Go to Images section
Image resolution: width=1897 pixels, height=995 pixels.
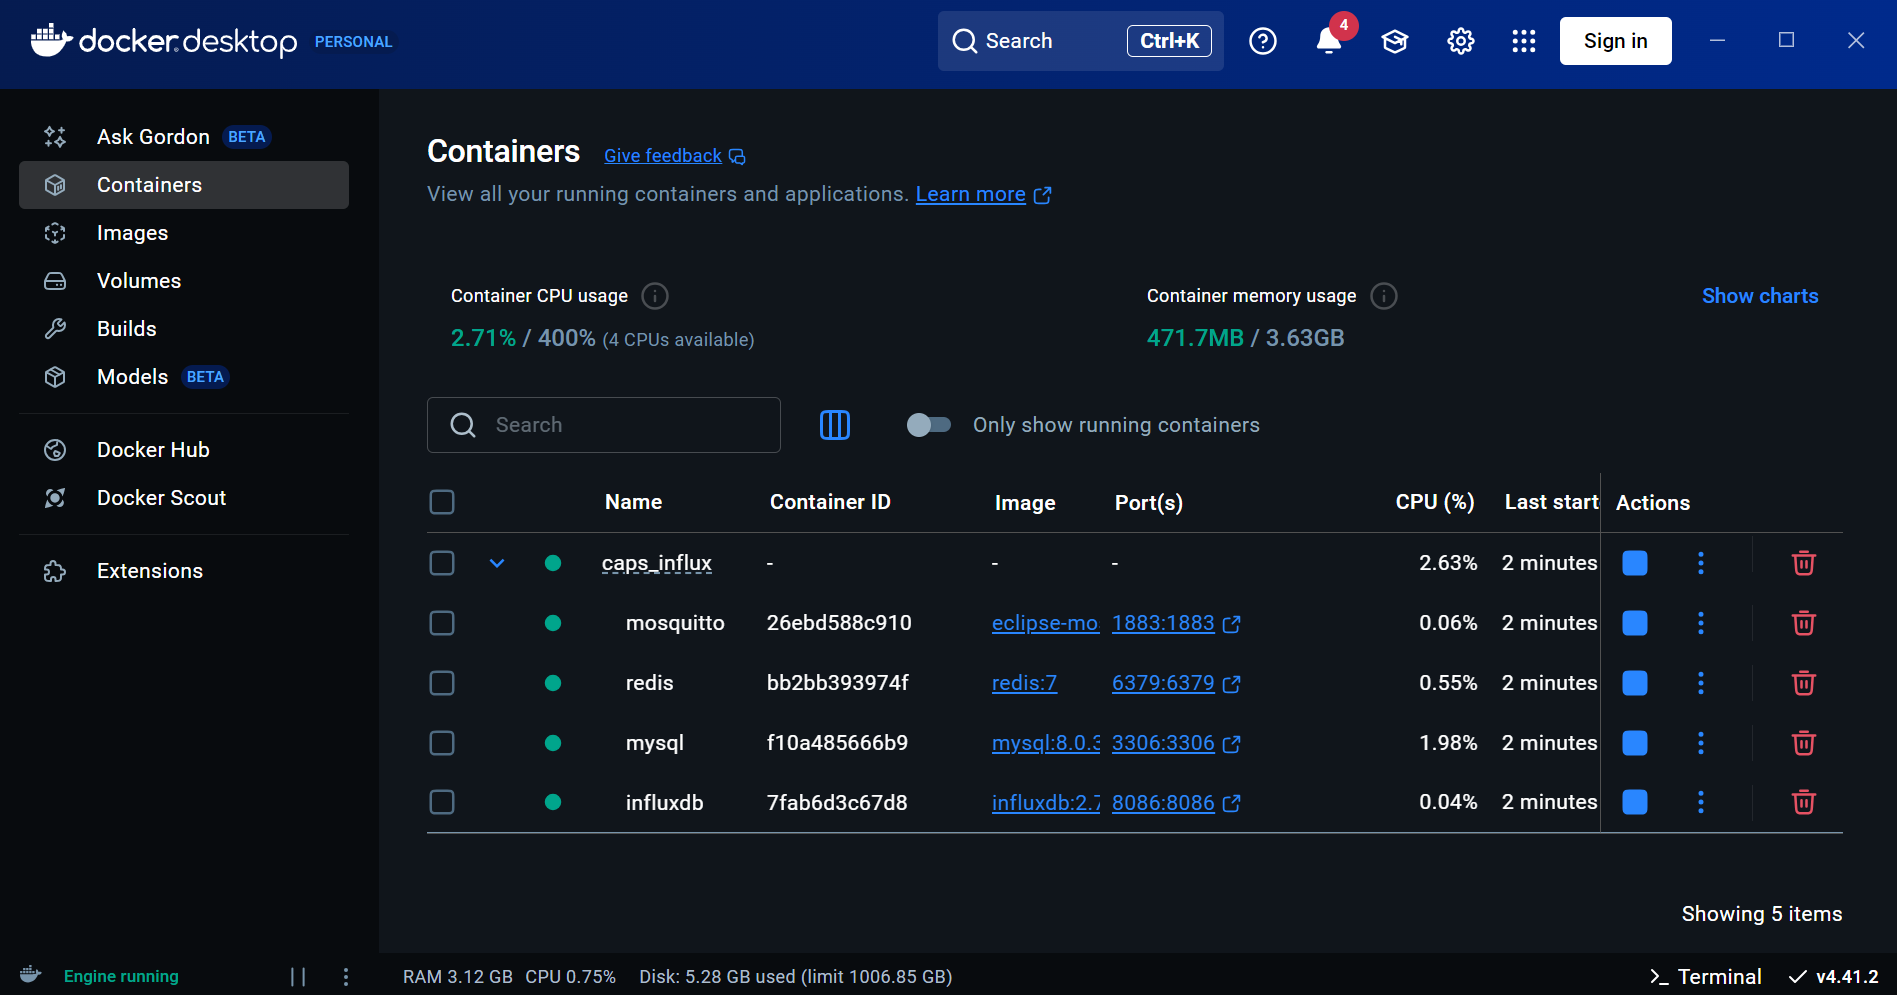click(184, 233)
